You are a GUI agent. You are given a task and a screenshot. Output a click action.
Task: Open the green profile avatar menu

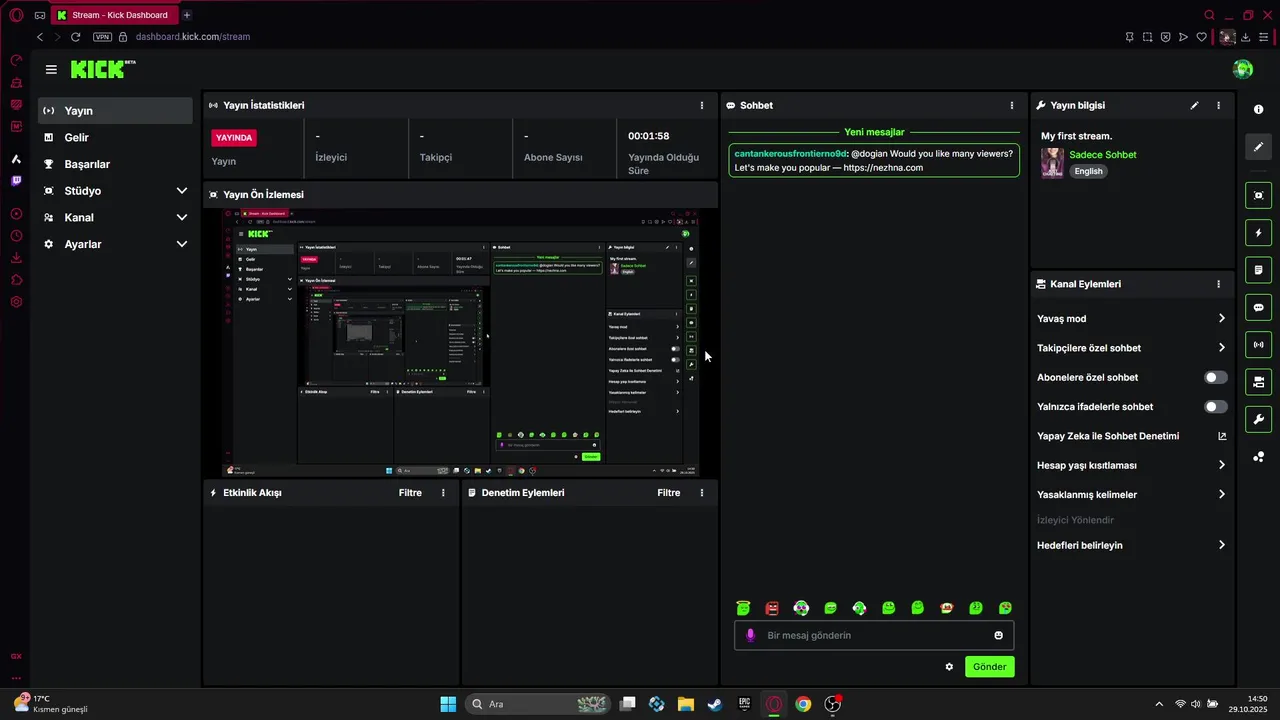point(1243,69)
